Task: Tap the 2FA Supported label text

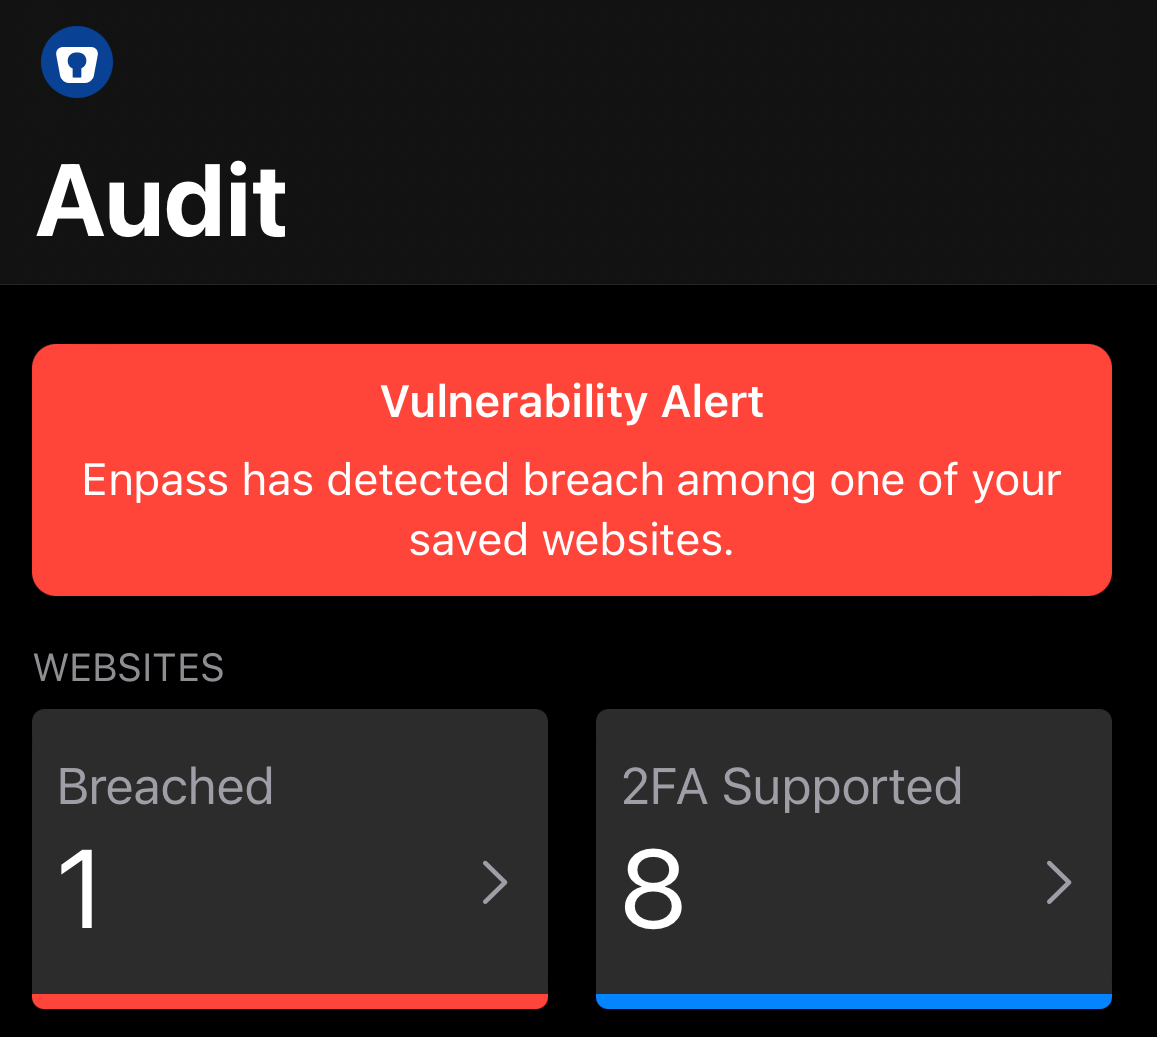Action: [792, 788]
